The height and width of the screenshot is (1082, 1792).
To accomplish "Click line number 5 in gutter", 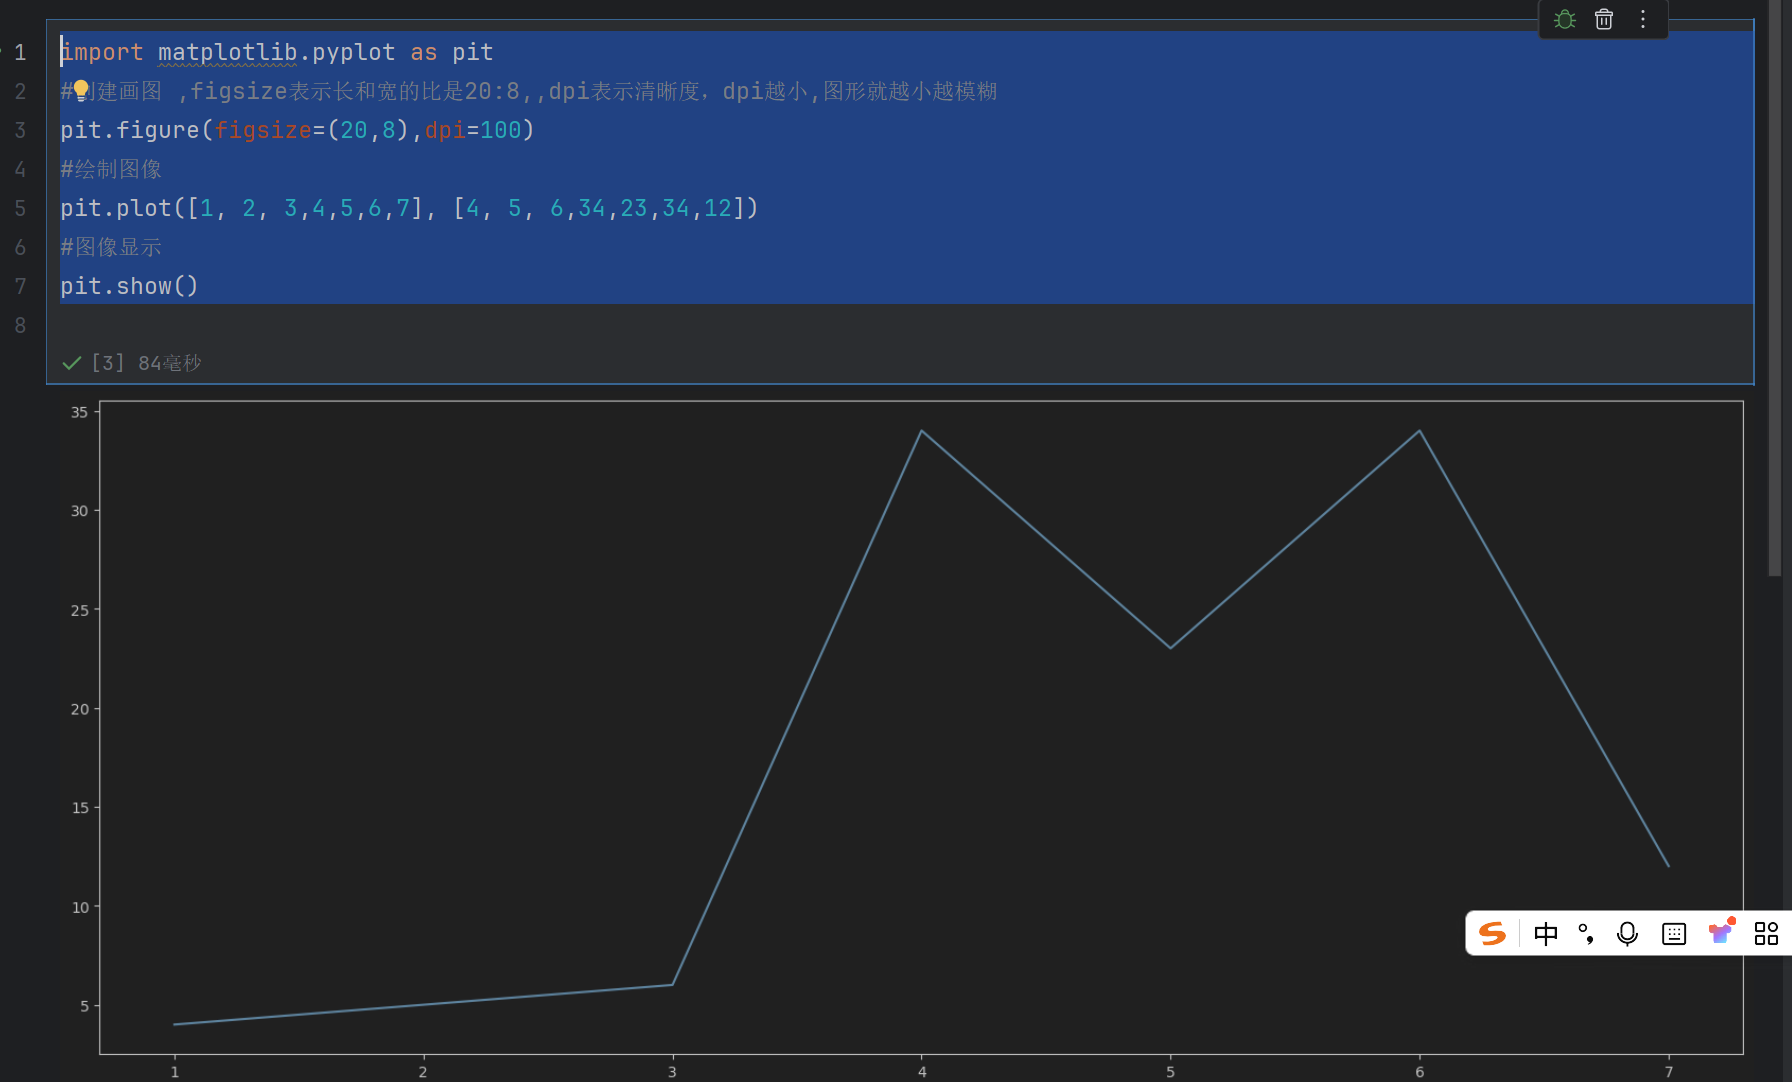I will [20, 208].
